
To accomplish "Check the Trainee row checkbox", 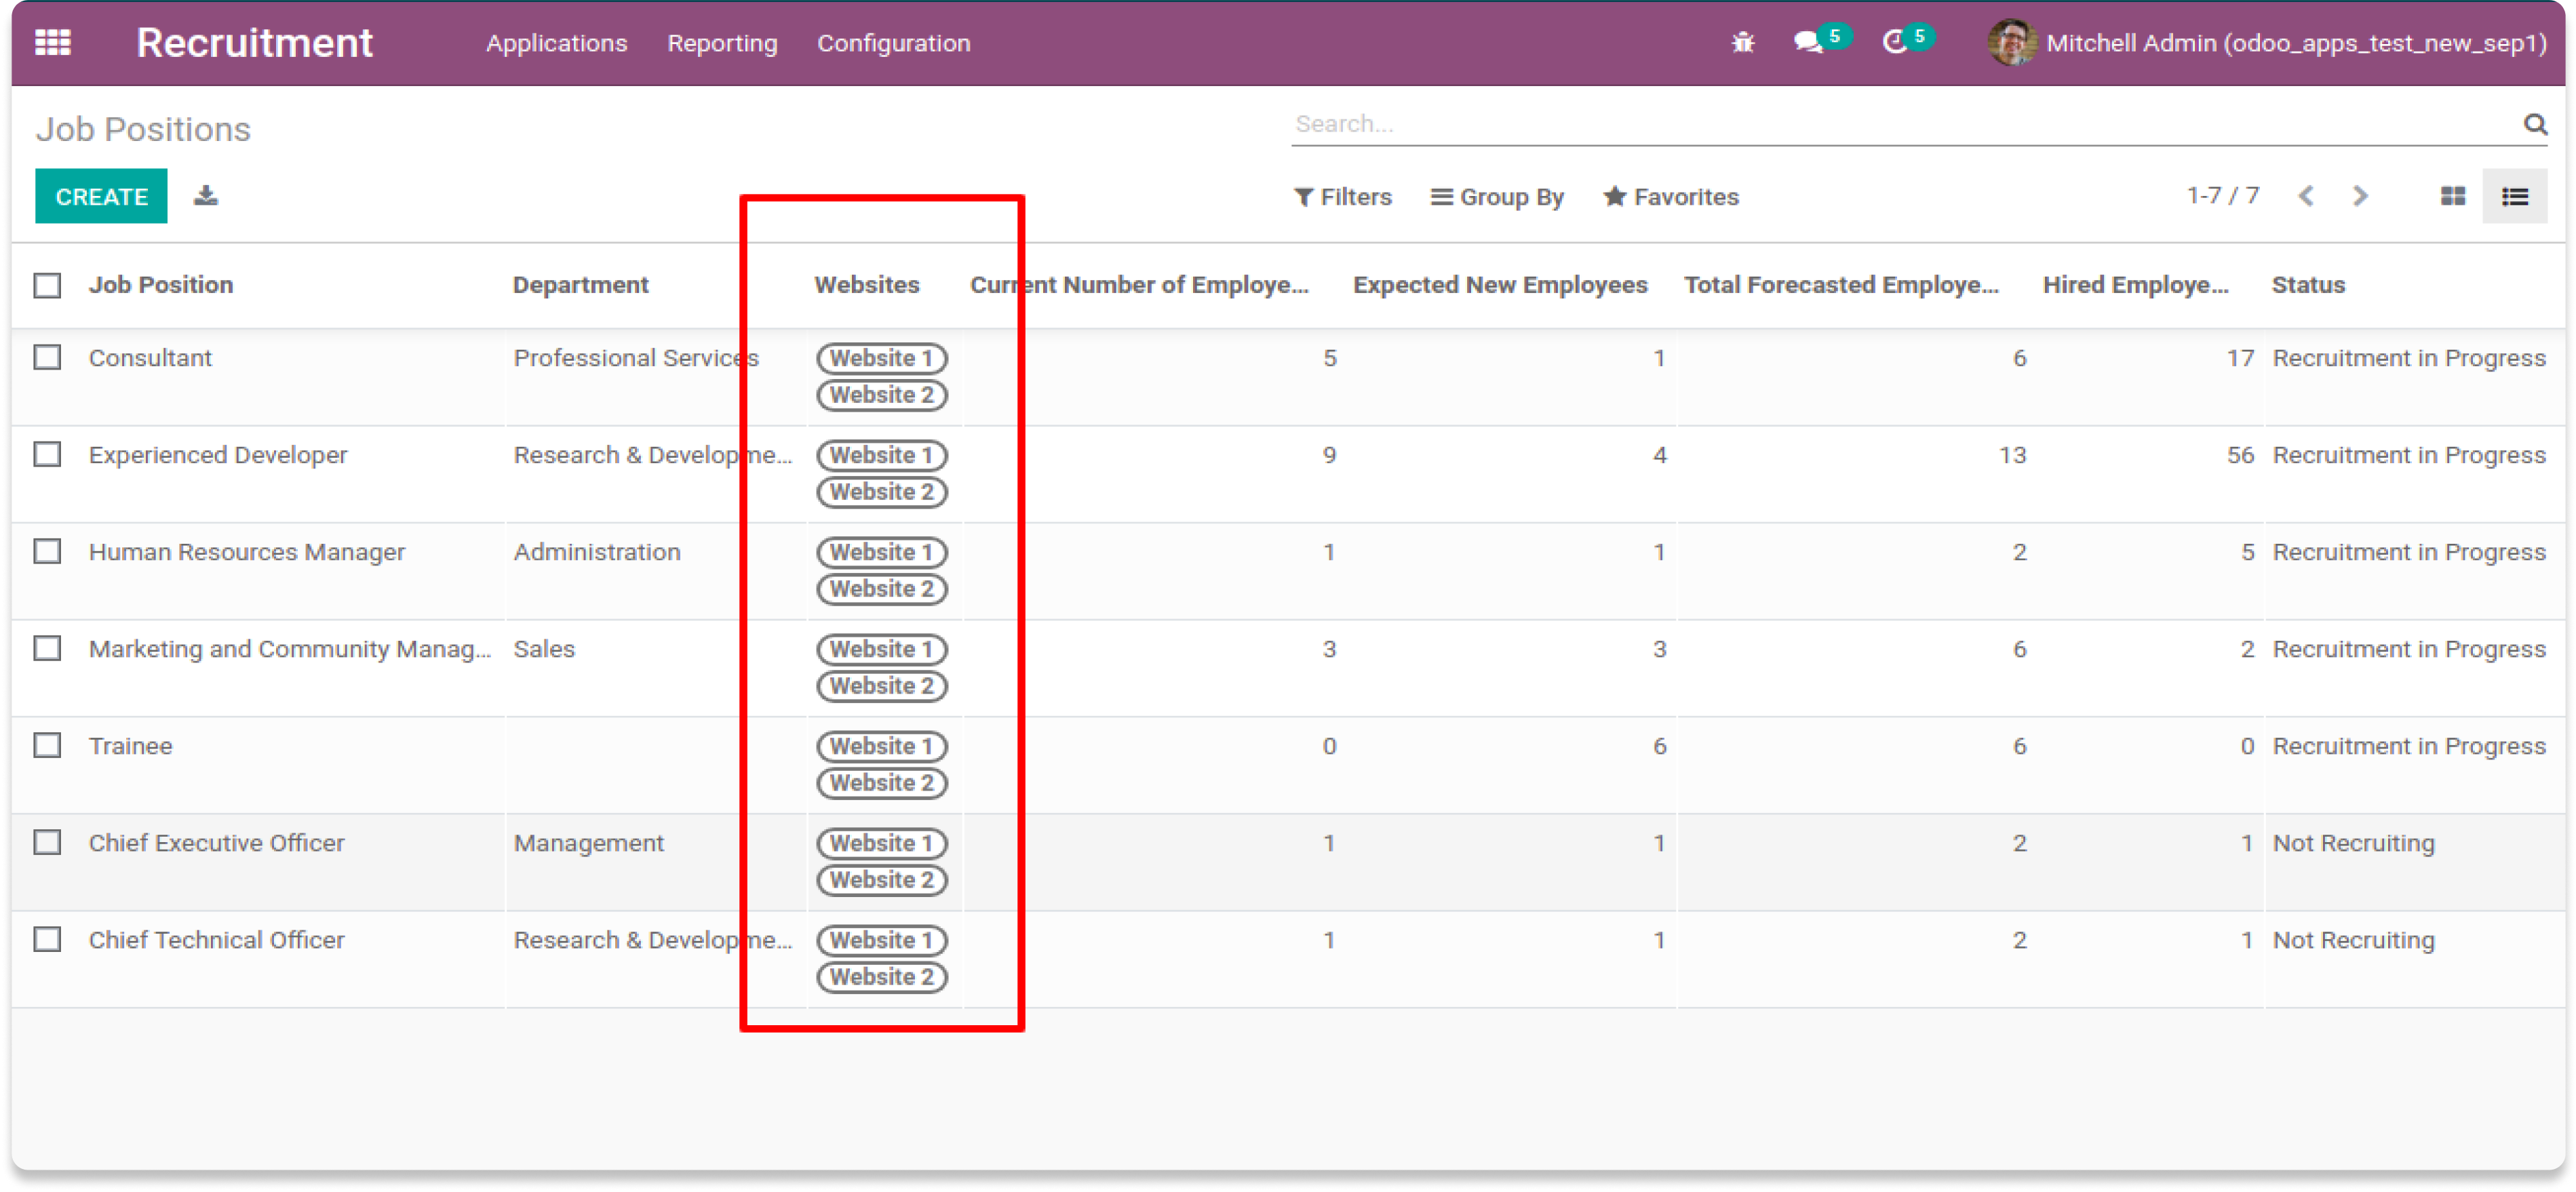I will click(47, 745).
